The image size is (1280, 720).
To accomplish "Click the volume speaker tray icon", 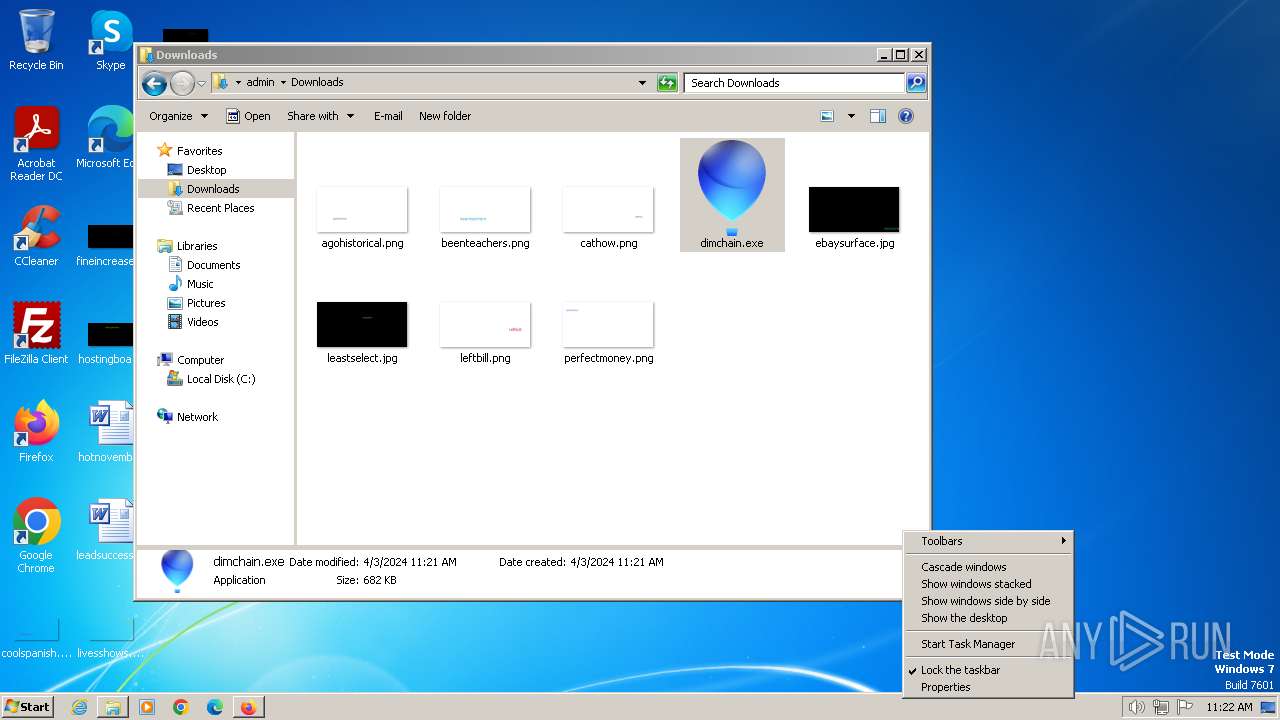I will [x=1136, y=707].
